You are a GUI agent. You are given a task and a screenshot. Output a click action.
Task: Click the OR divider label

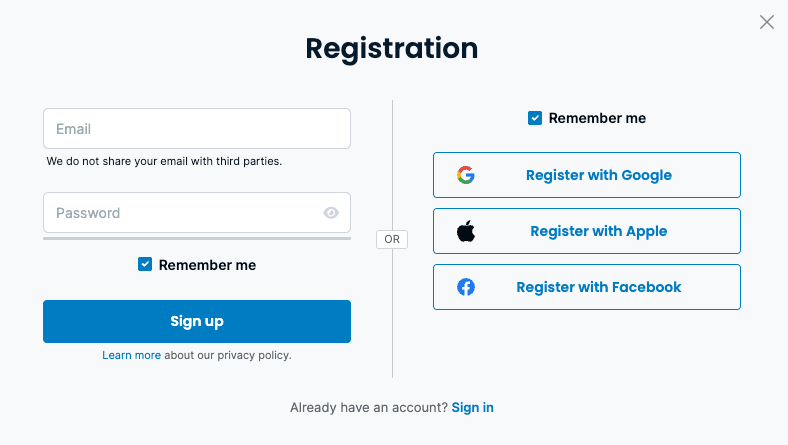(392, 240)
